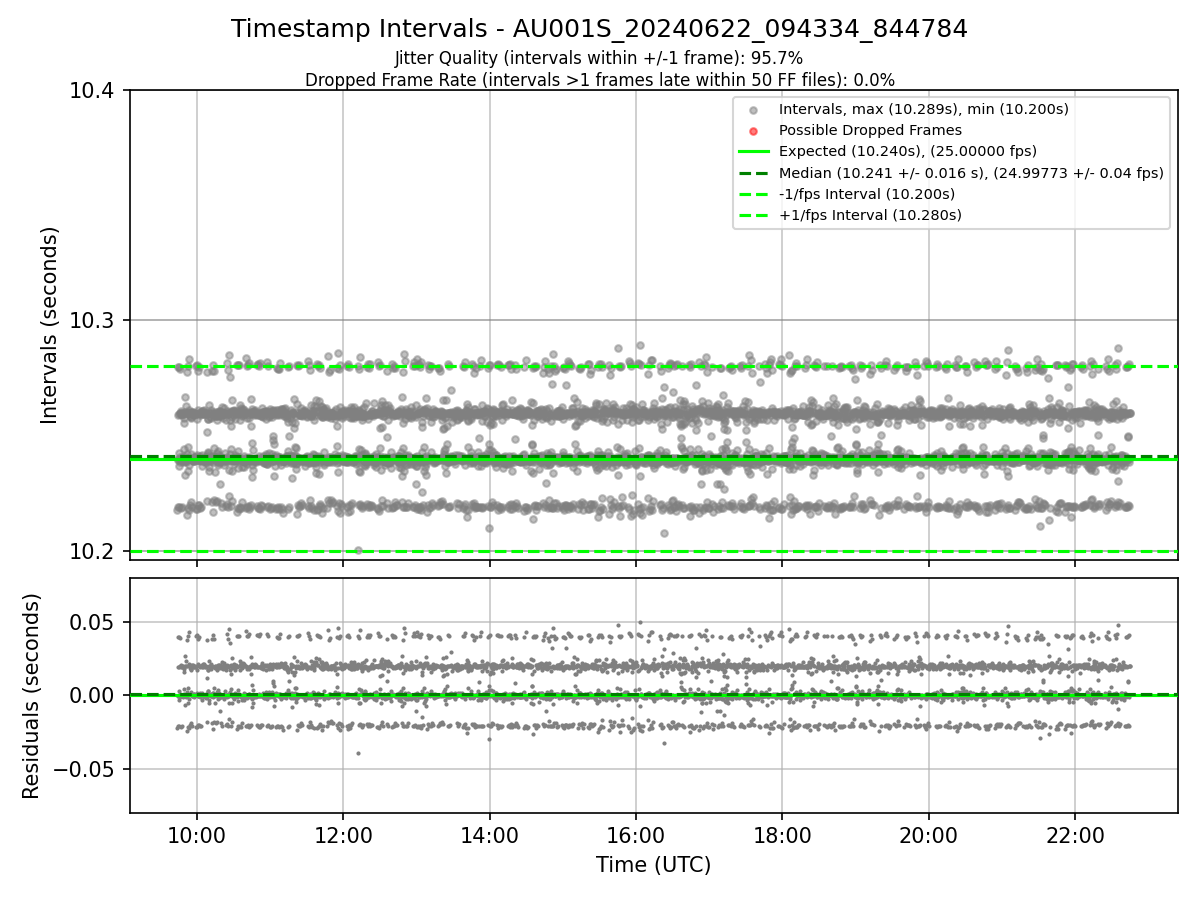Click the legend entry "Expected (10.240s), (25.00000 fps)"

(907, 151)
